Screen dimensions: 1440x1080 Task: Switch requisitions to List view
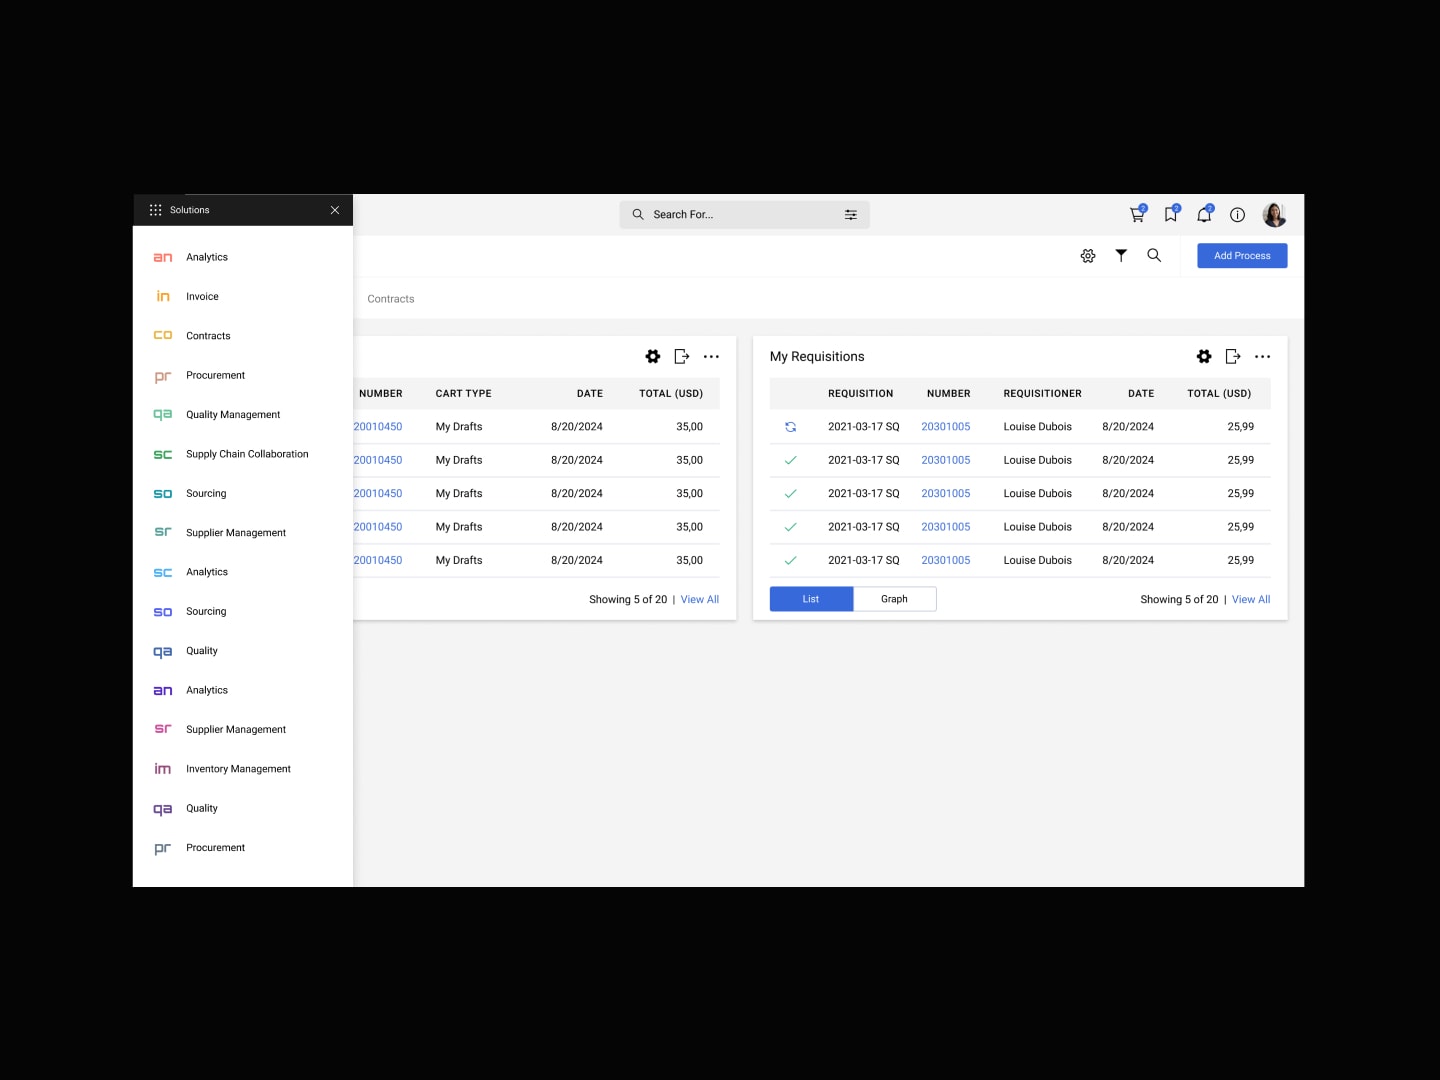tap(811, 599)
